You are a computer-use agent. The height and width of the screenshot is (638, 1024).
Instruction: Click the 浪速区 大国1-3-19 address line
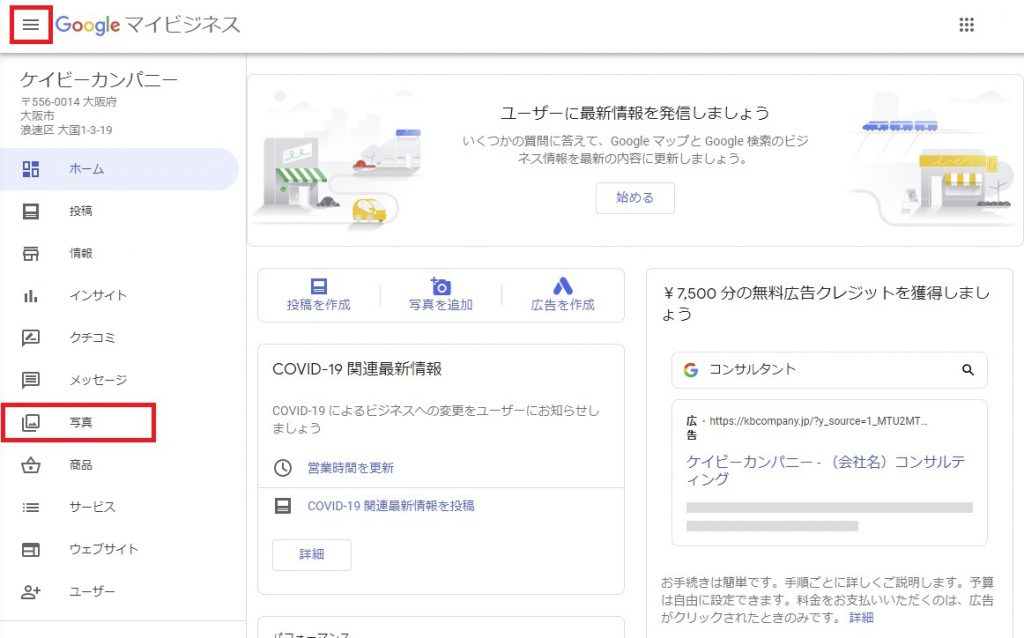click(66, 130)
